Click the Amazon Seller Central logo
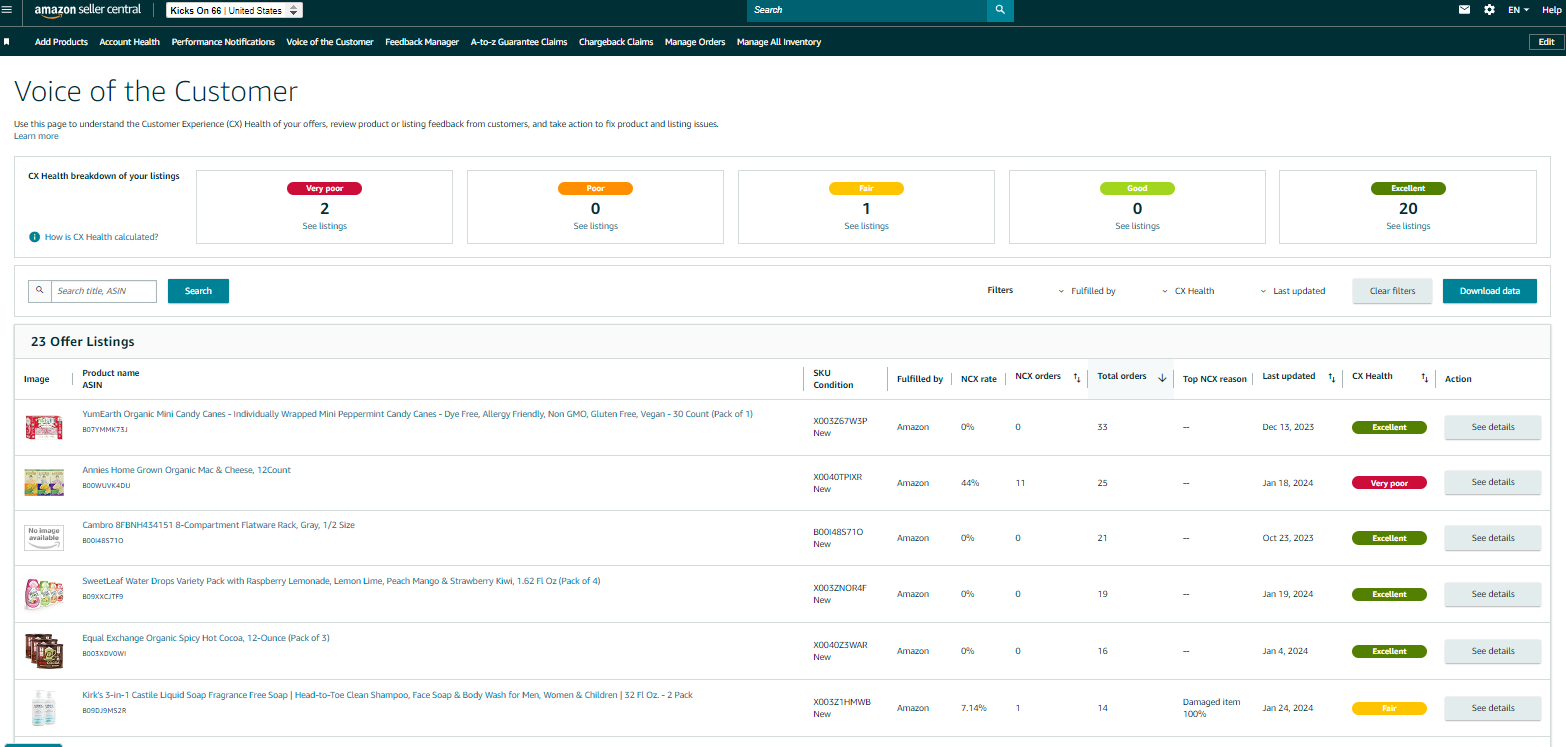The image size is (1566, 747). (x=88, y=10)
